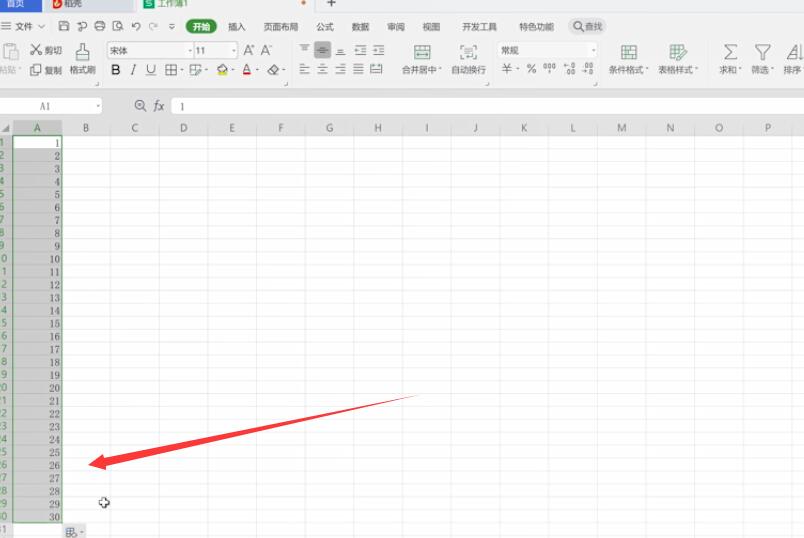Click Merge and Center button
This screenshot has width=804, height=538.
point(421,59)
